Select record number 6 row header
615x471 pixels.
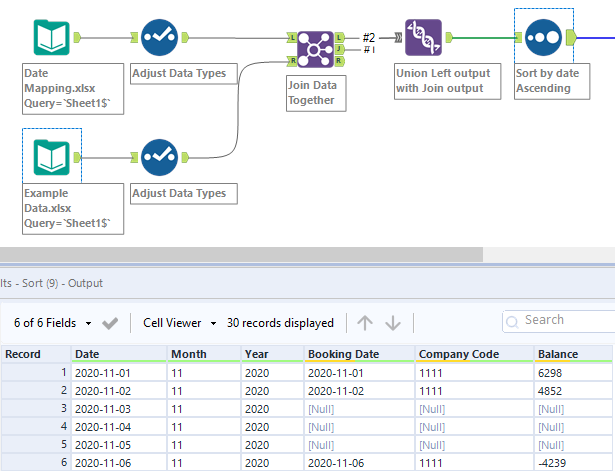point(36,463)
